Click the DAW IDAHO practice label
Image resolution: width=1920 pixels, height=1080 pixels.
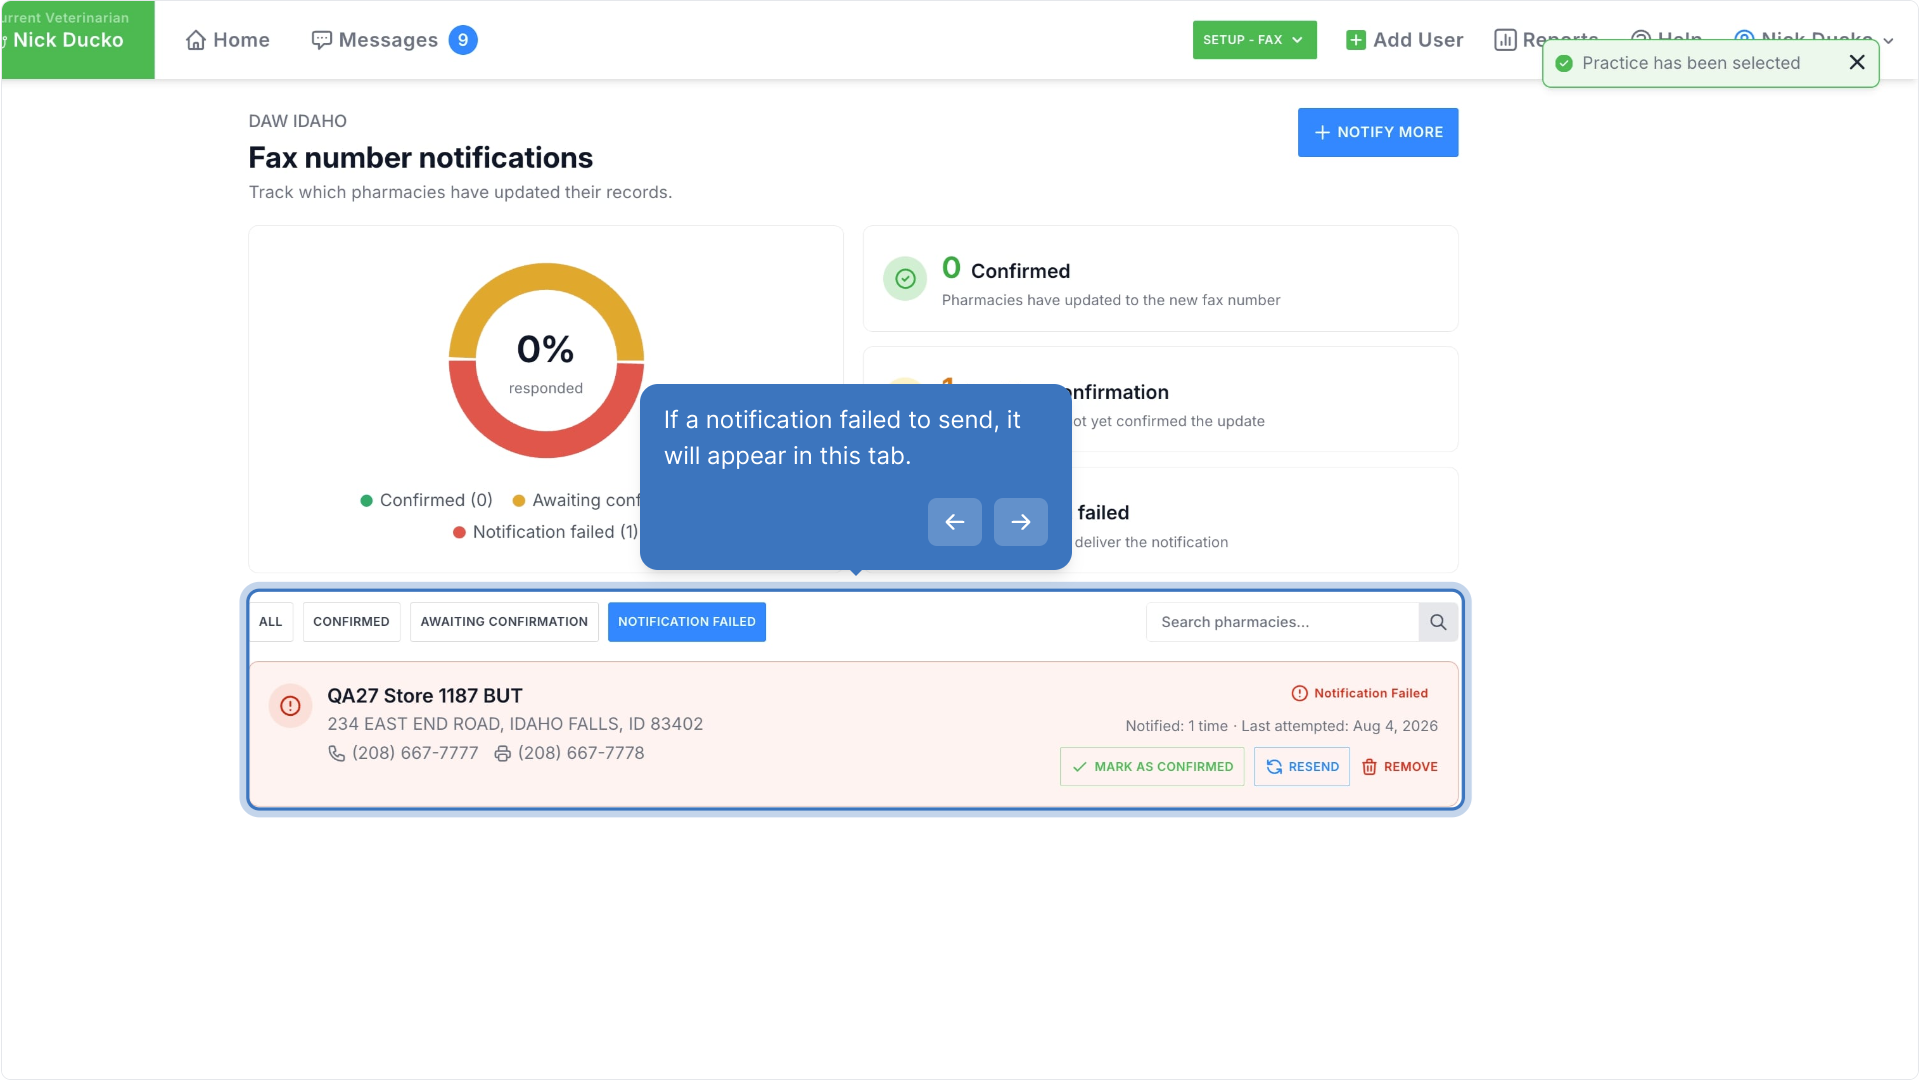[298, 121]
